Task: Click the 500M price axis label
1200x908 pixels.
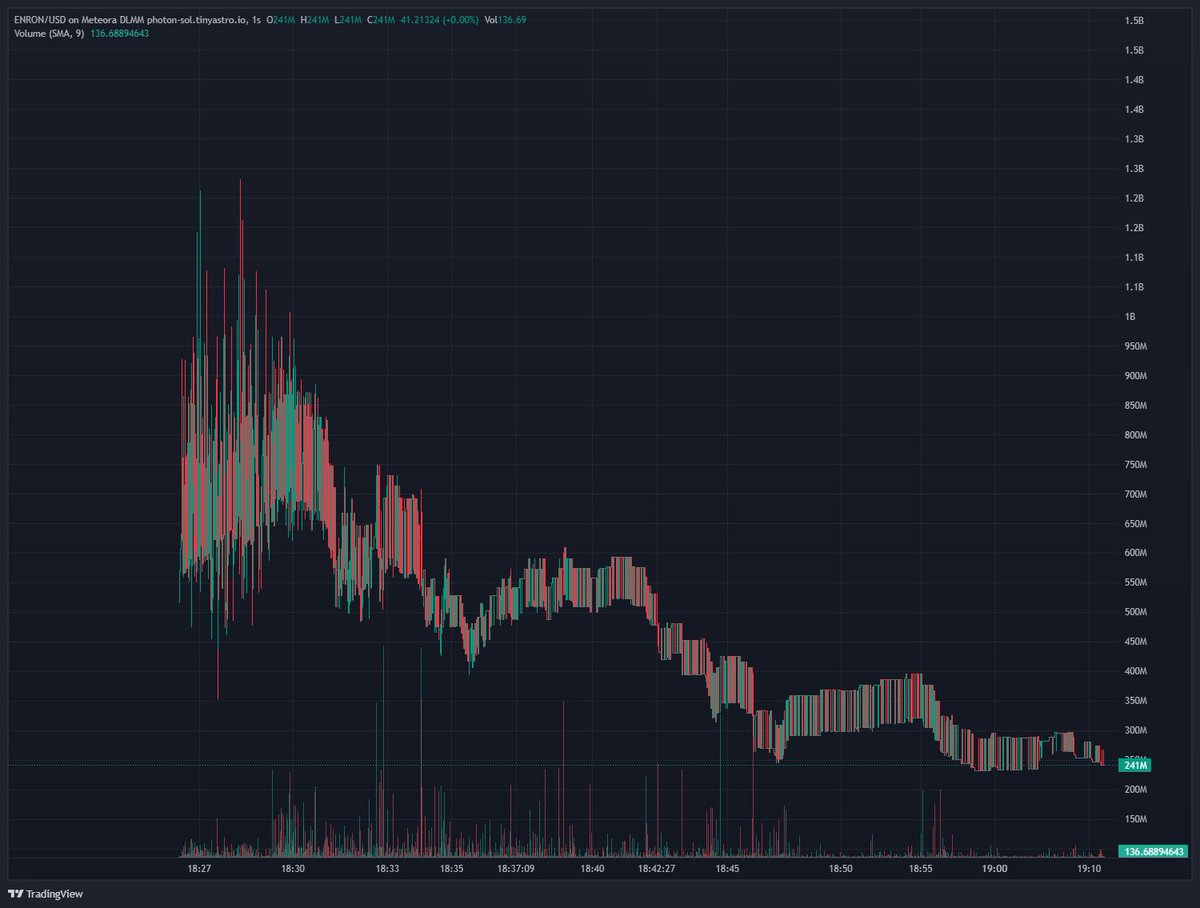Action: (x=1135, y=612)
